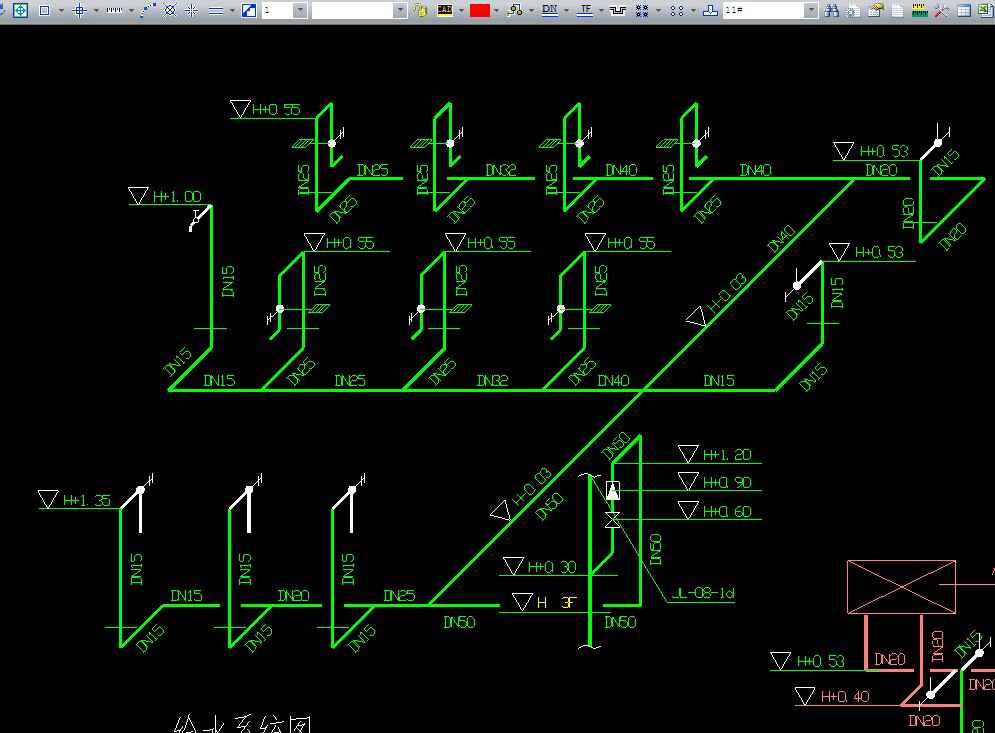995x733 pixels.
Task: Expand arrow beside dotted ruler icon
Action: point(131,11)
